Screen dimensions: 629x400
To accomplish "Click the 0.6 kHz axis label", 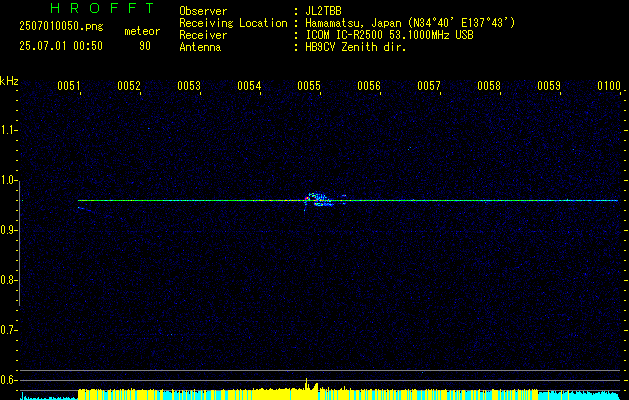I will (x=9, y=380).
